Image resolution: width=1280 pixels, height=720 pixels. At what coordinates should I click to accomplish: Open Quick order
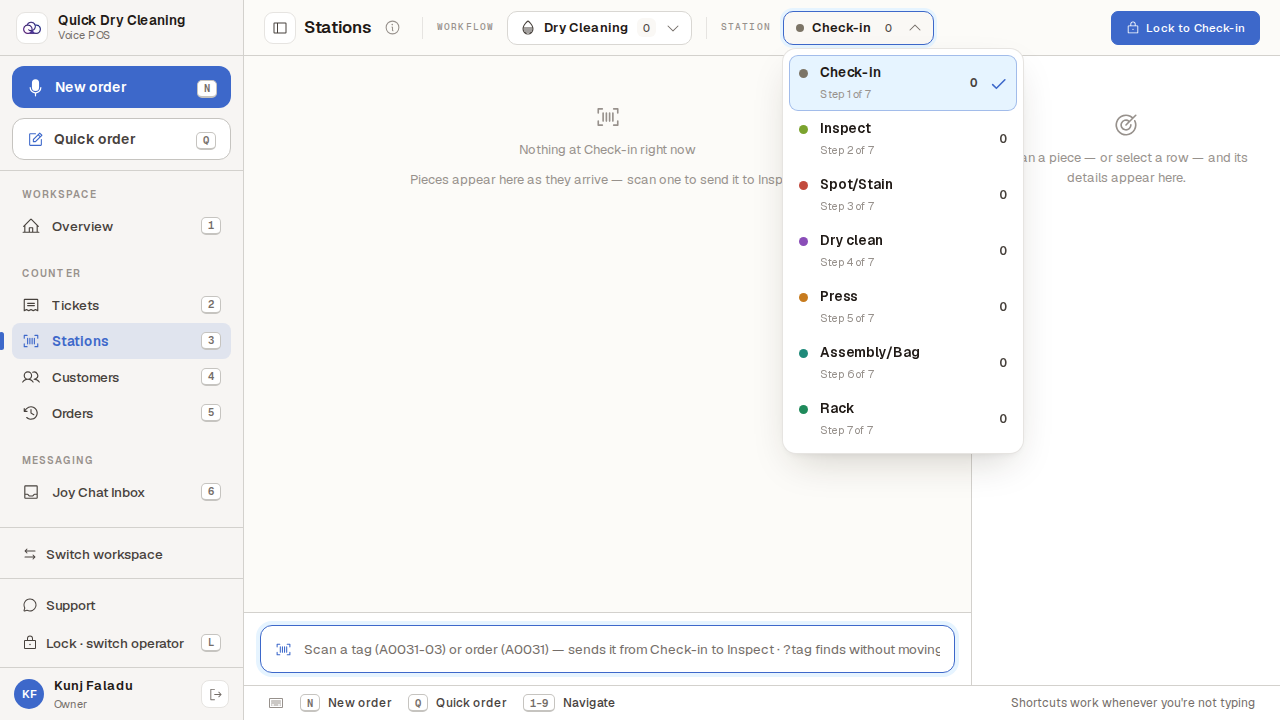coord(121,139)
